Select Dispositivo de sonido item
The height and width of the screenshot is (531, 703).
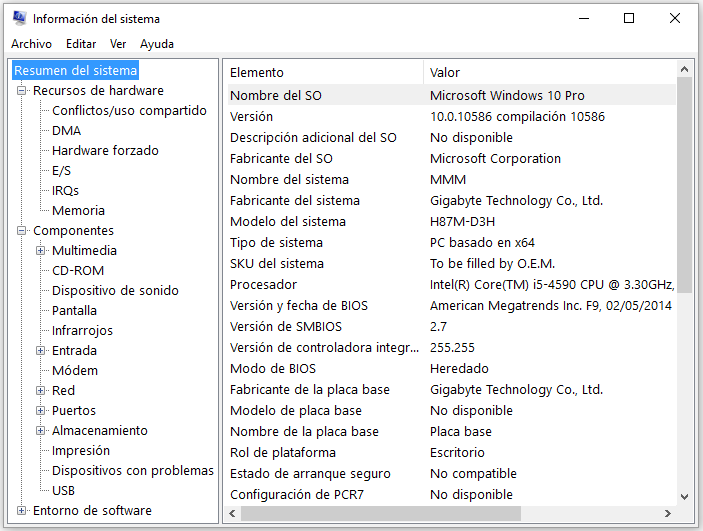point(115,291)
